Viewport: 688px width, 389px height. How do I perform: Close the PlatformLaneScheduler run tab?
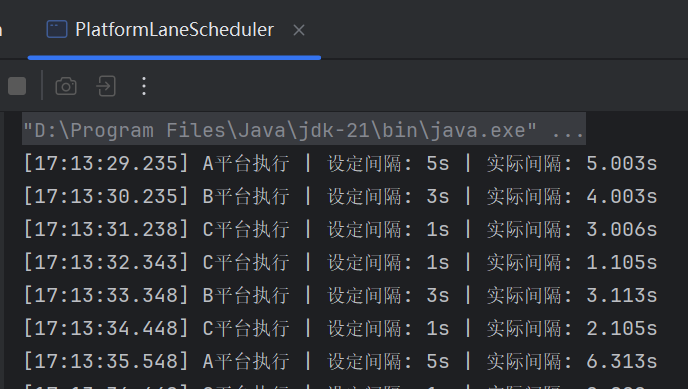299,30
